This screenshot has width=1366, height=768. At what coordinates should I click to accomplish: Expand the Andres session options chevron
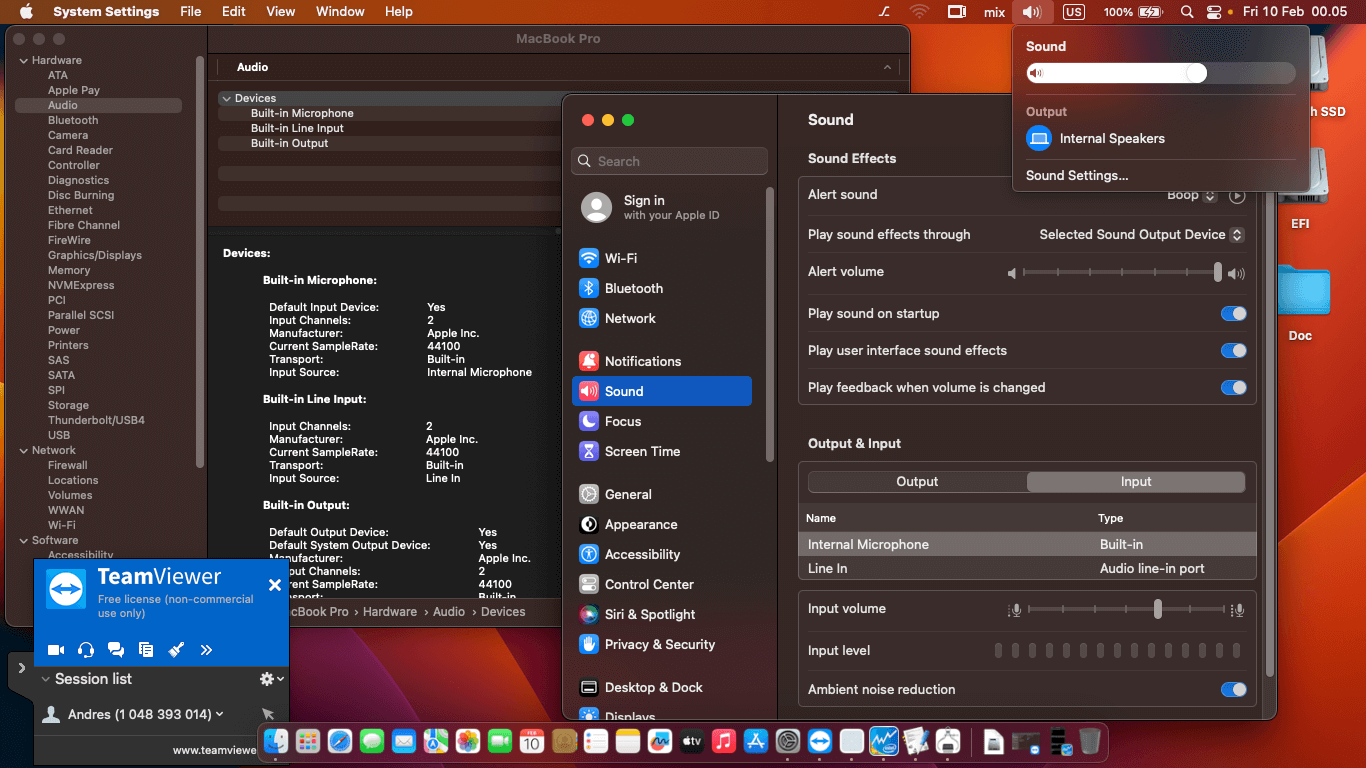219,714
